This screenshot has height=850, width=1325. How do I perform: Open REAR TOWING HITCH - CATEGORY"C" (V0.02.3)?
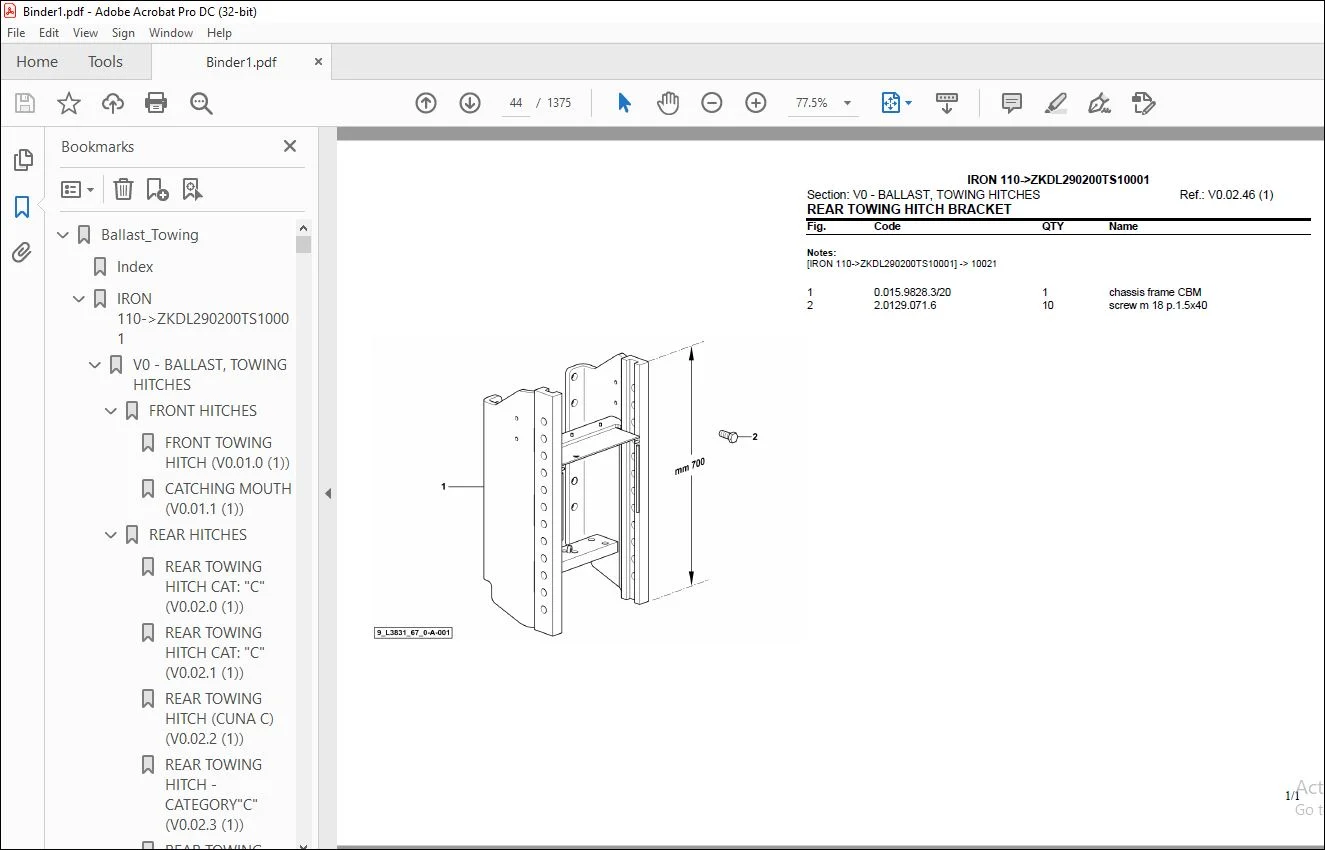[214, 795]
